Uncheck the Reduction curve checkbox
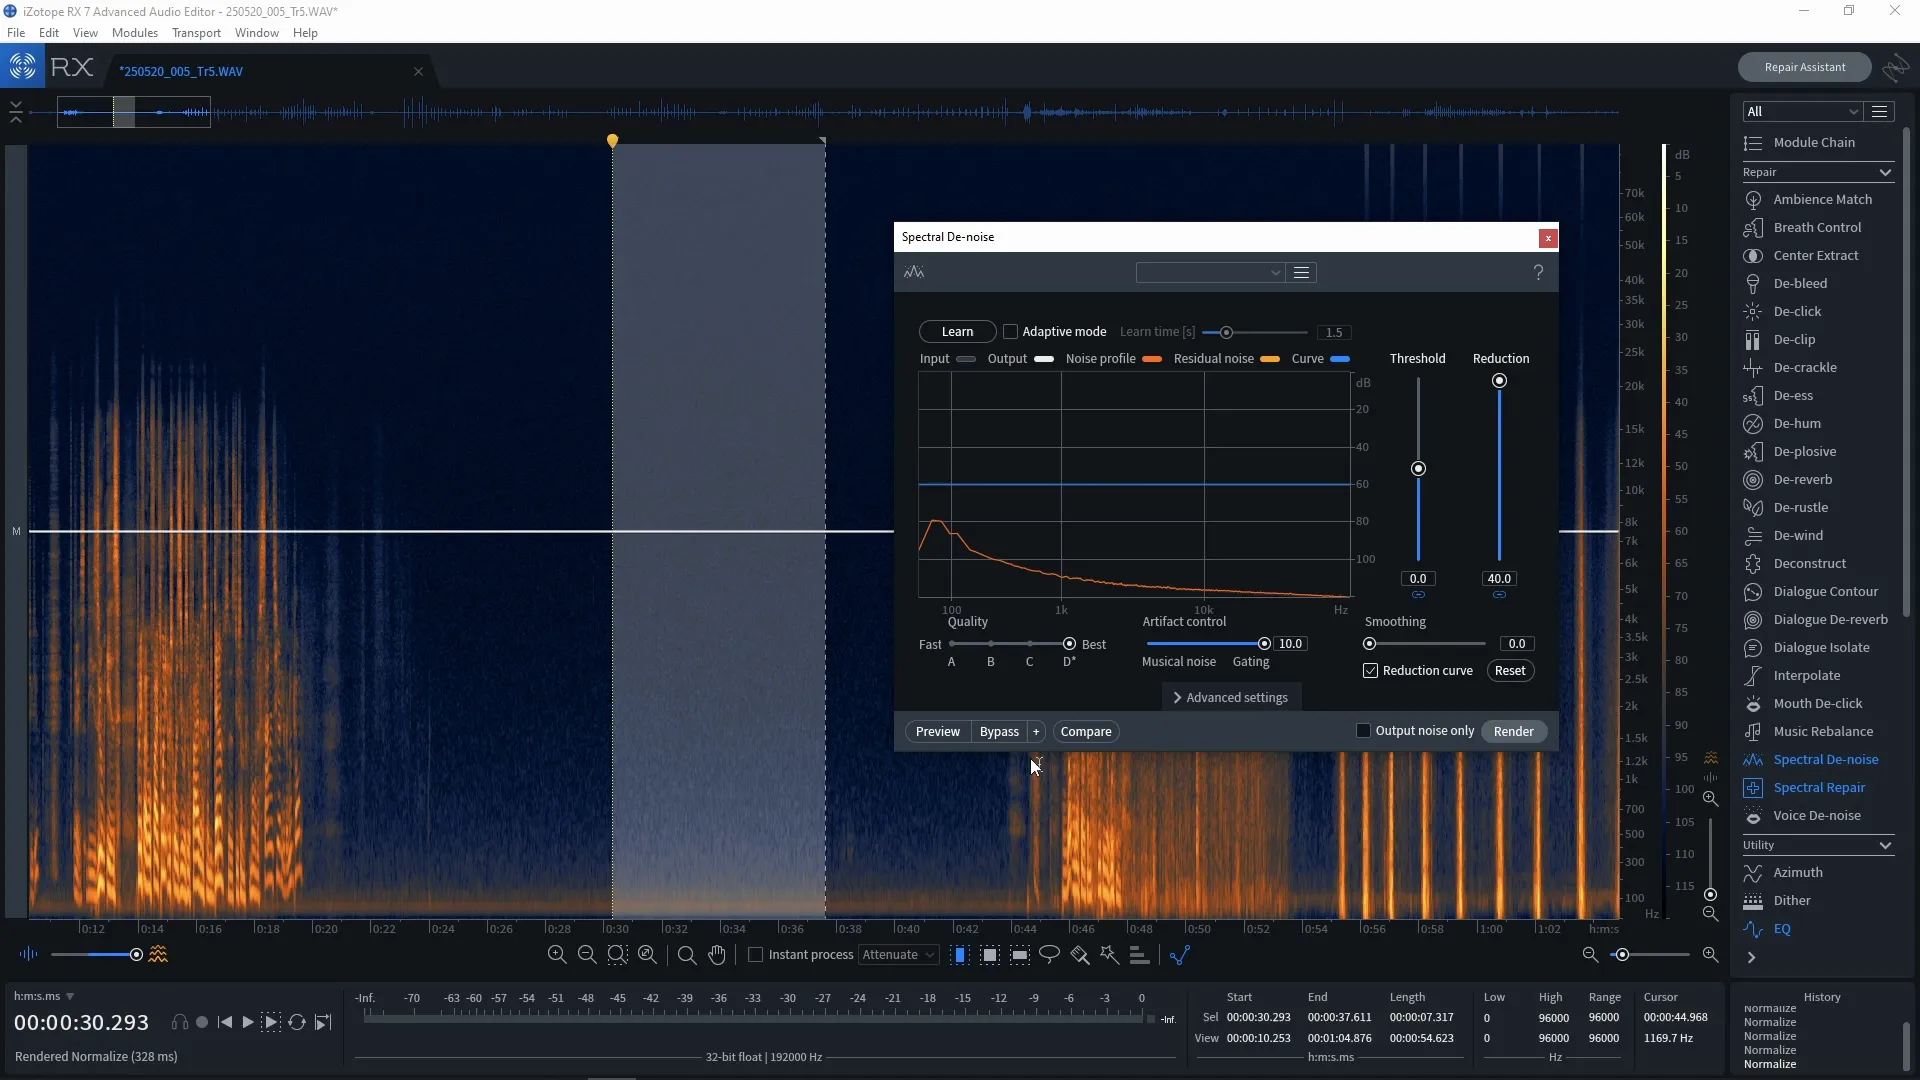1920x1080 pixels. pyautogui.click(x=1370, y=671)
